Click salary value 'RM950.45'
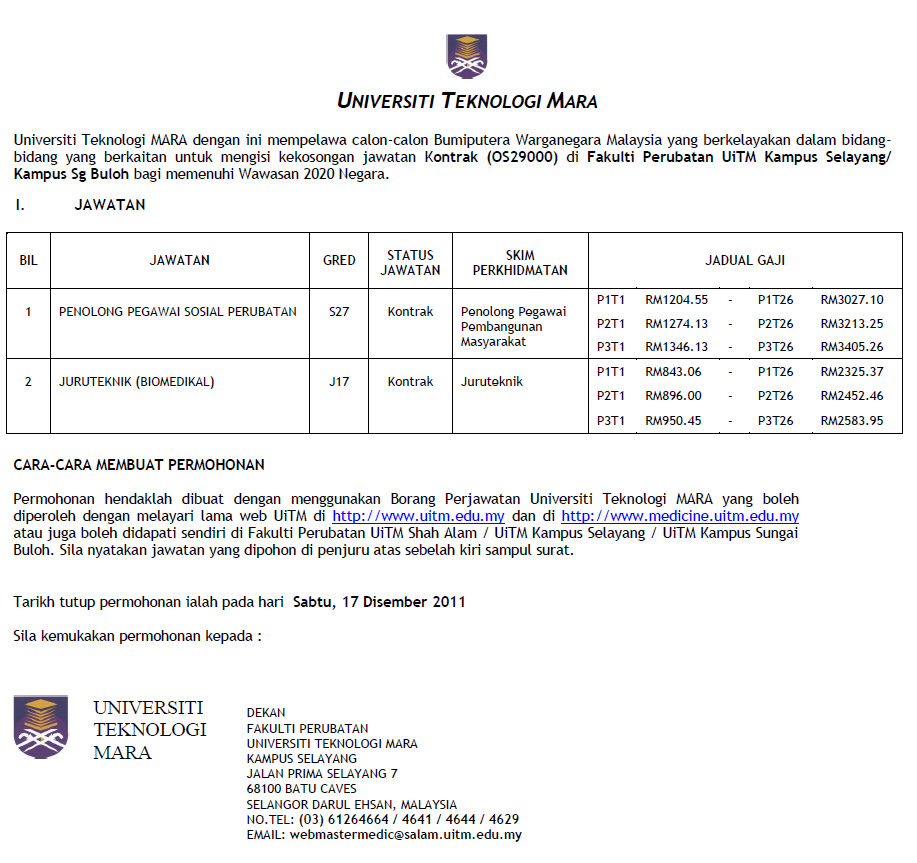The height and width of the screenshot is (863, 917). (x=673, y=421)
